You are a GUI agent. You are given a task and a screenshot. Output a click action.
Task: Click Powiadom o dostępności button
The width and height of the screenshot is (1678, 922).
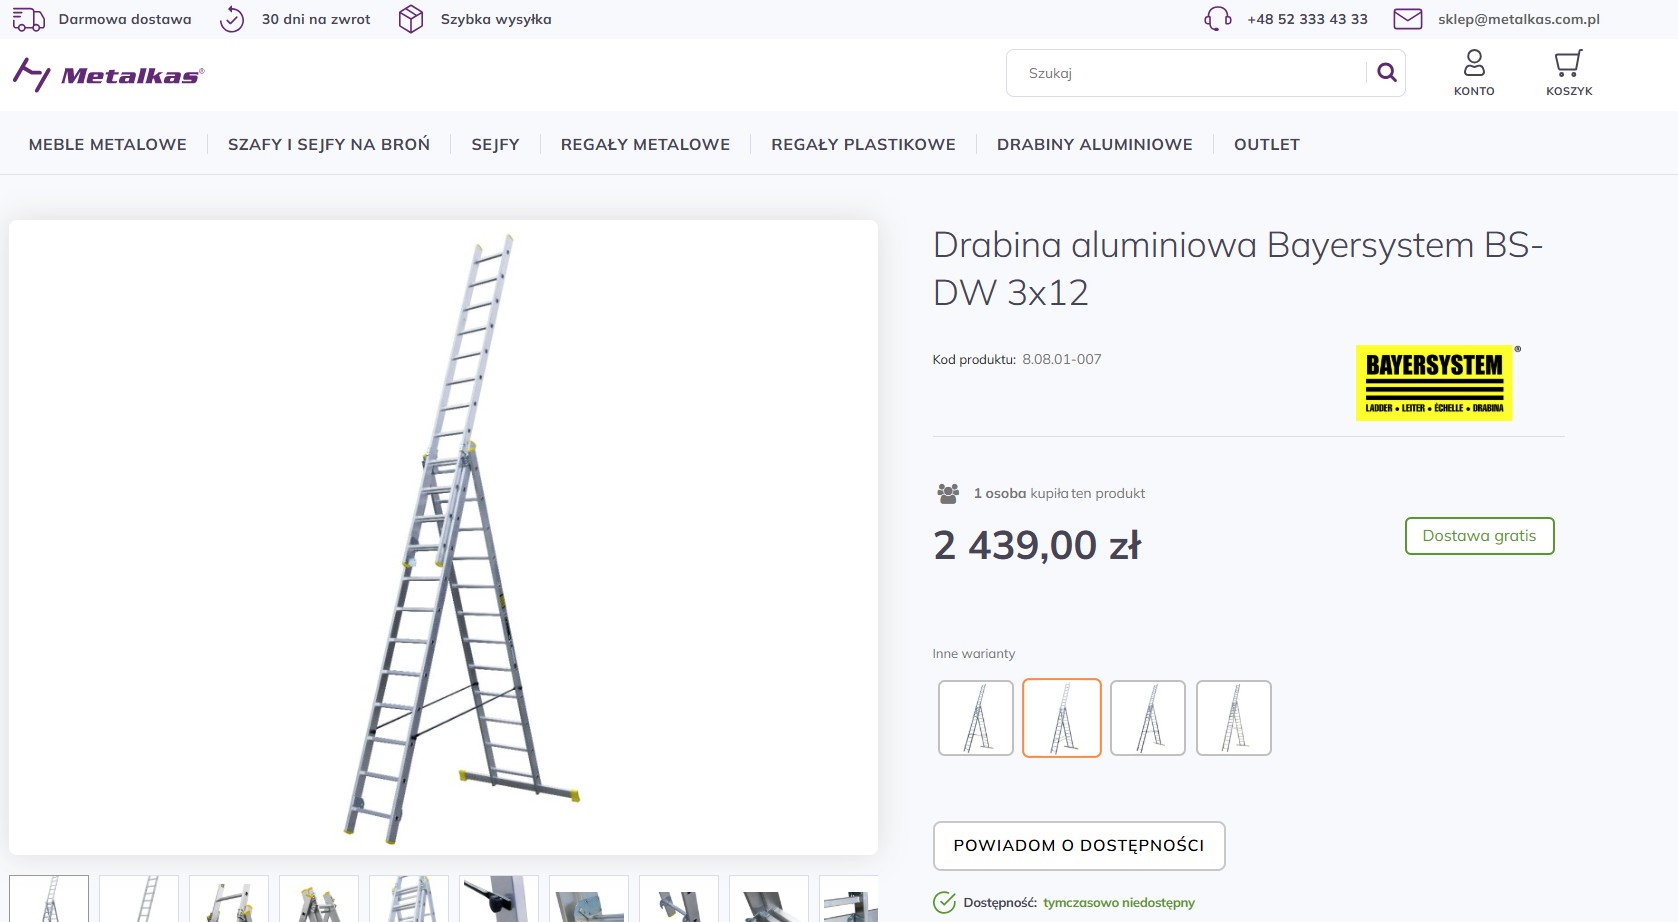(x=1079, y=846)
